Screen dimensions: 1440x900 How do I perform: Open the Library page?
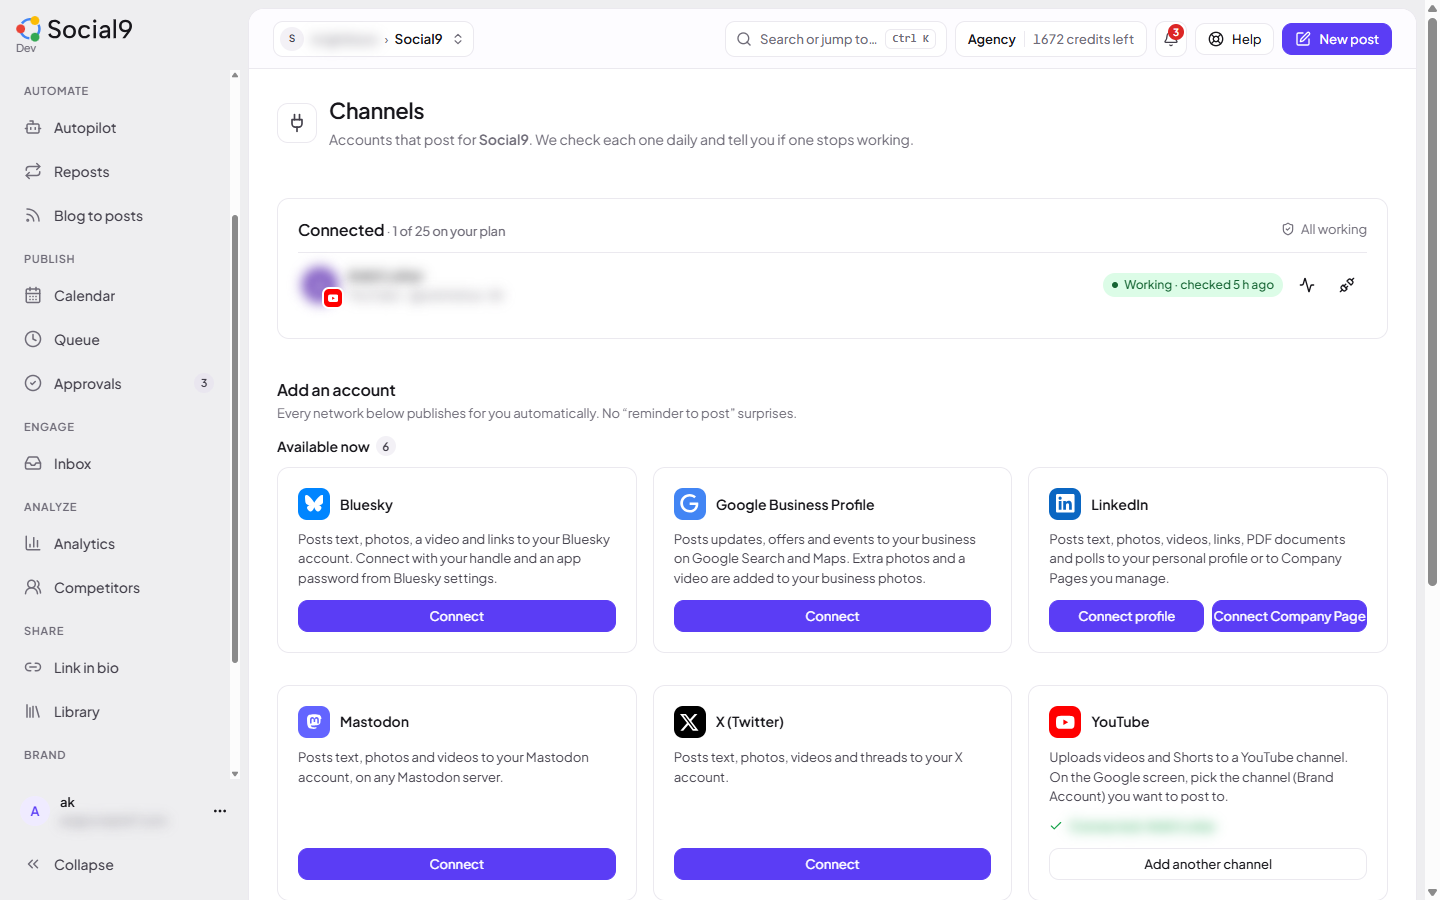click(x=119, y=712)
